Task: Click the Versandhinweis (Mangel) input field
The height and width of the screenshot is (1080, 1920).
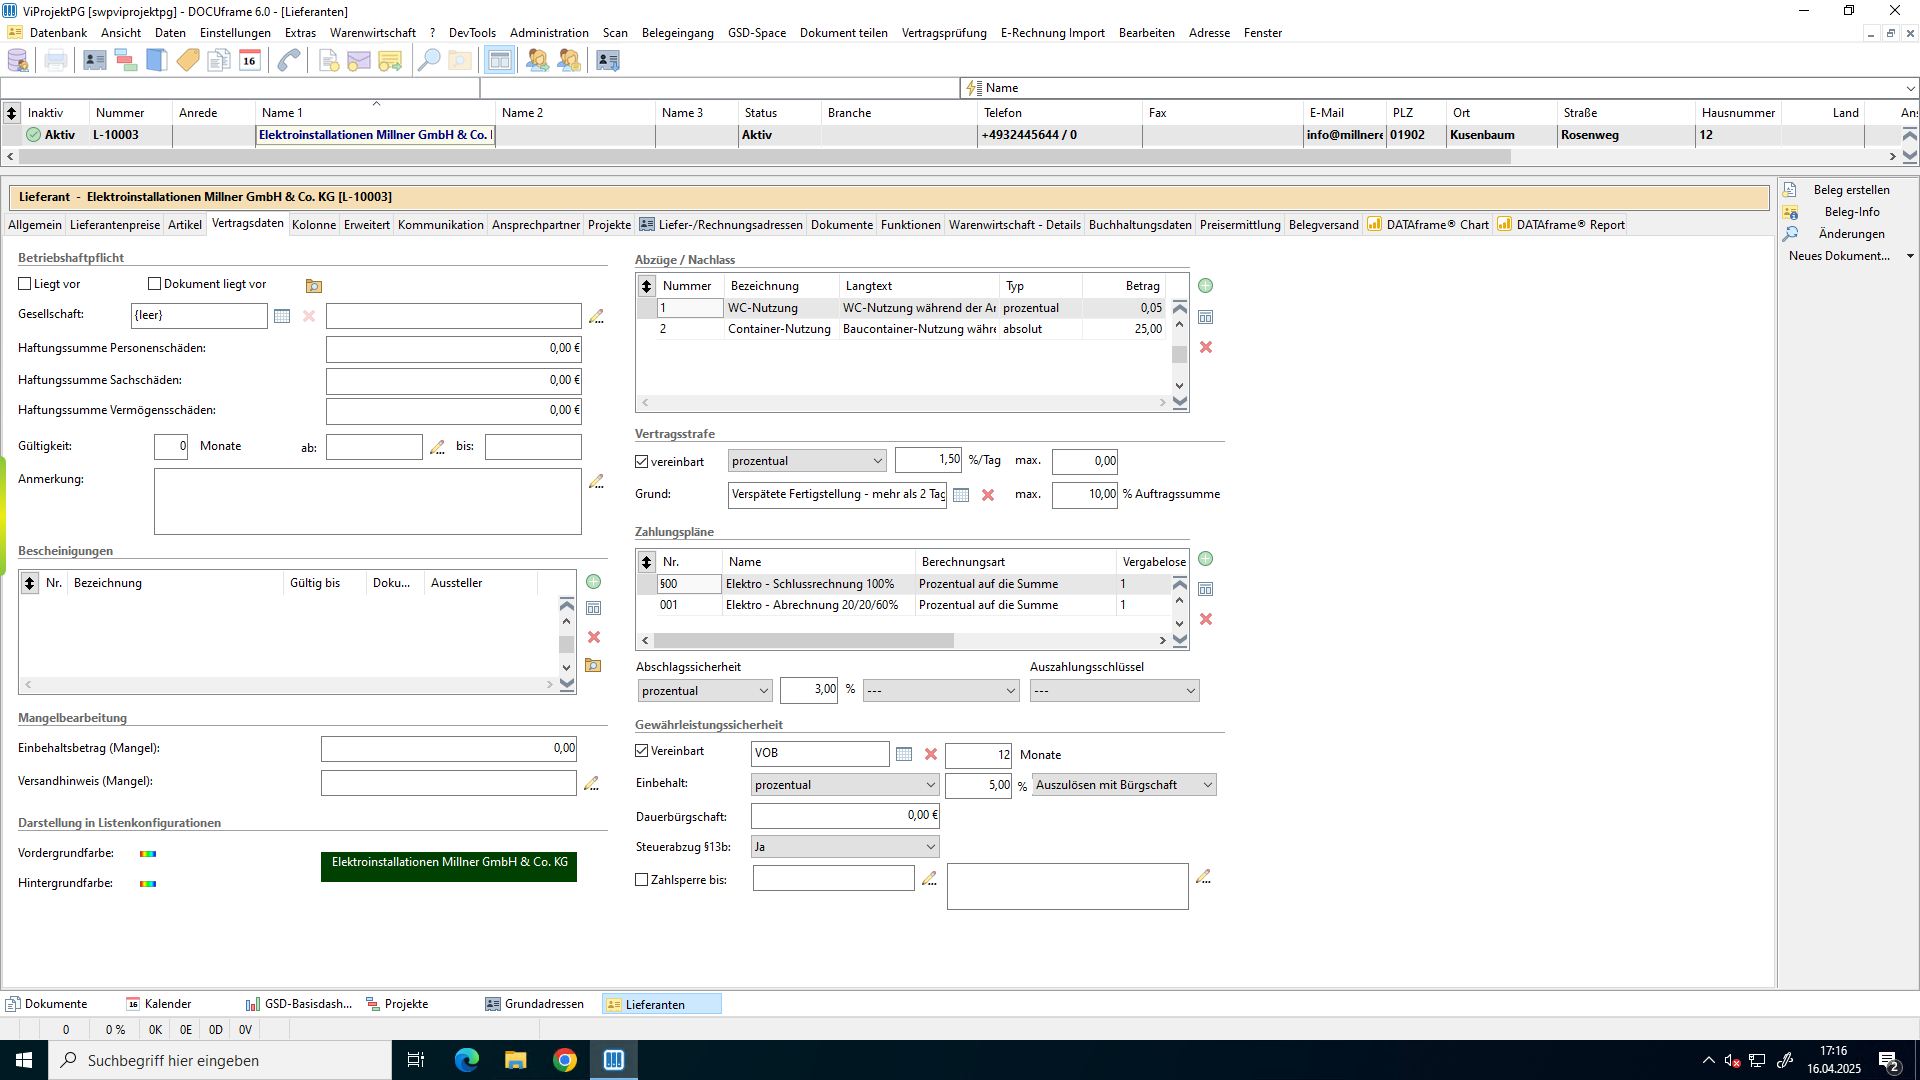Action: point(448,783)
